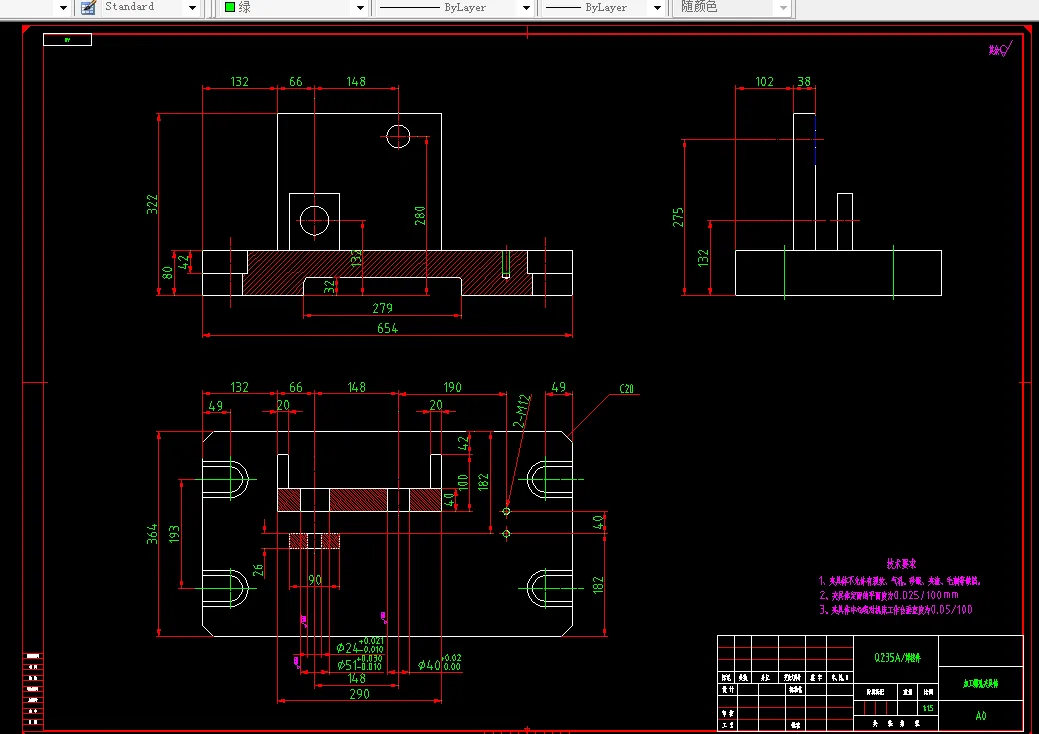Select the 190 dimension in plan view
1039x734 pixels.
pyautogui.click(x=453, y=387)
